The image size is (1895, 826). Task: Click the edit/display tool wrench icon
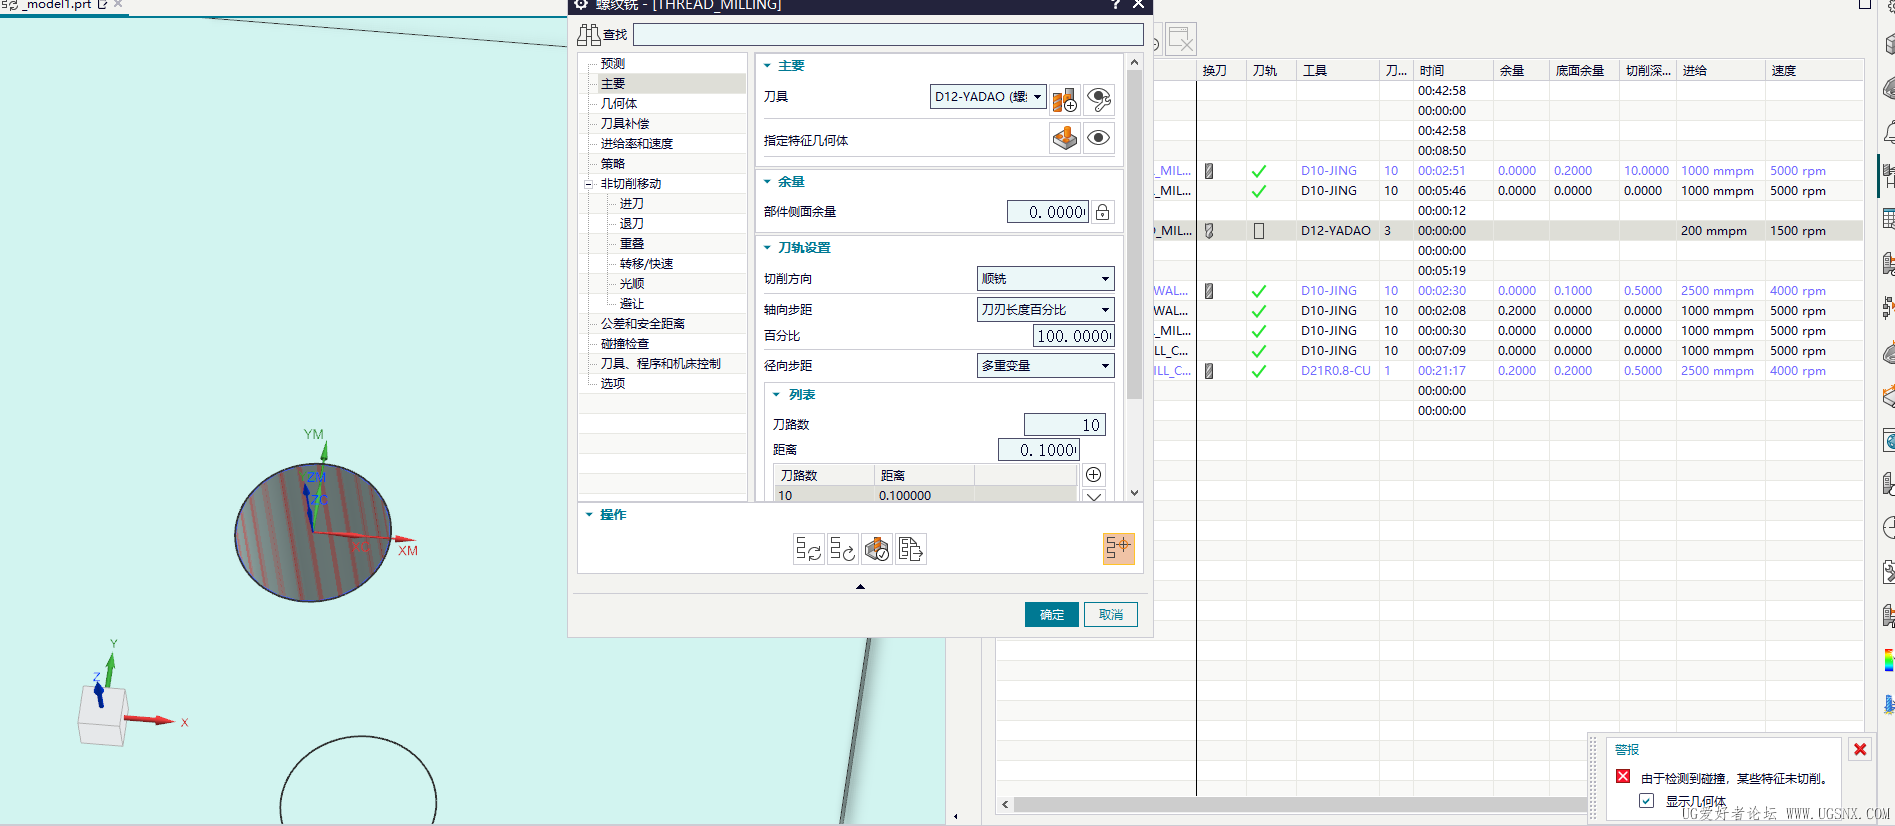coord(1099,98)
